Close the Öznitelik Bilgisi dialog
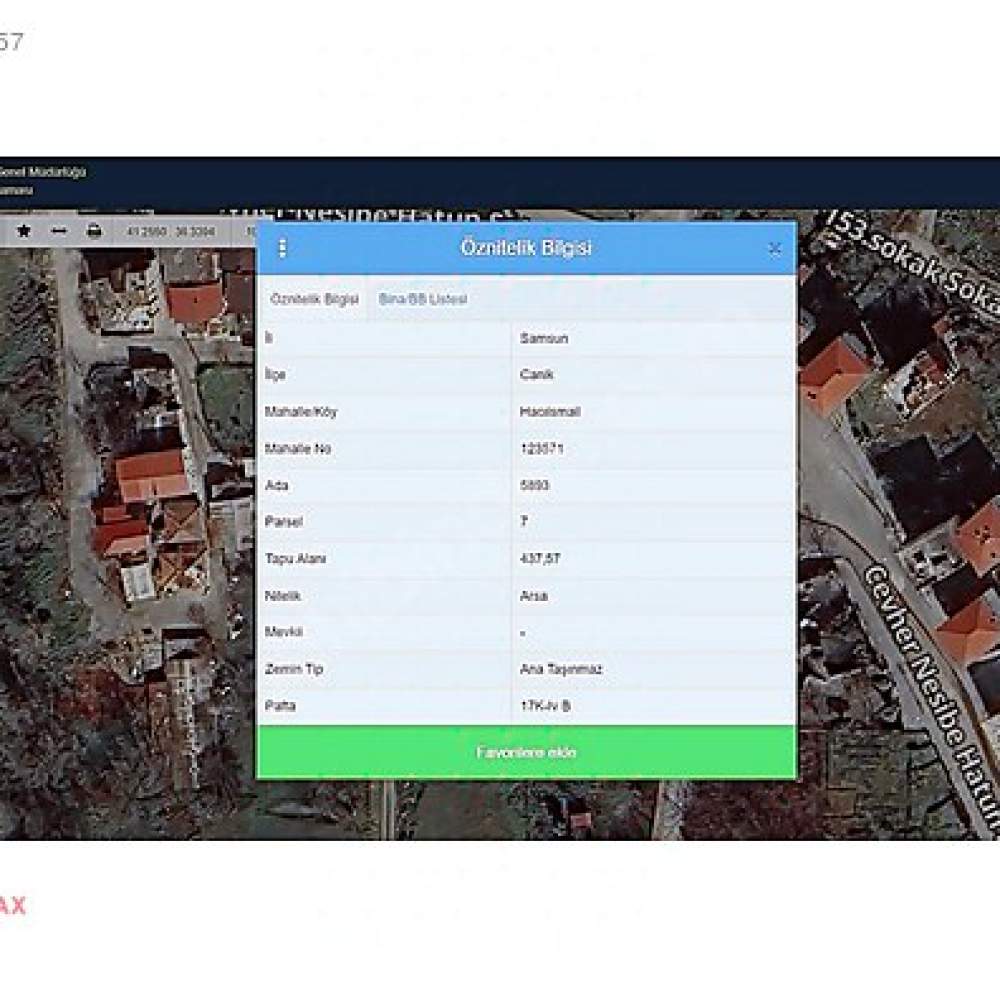This screenshot has width=1000, height=1000. [774, 248]
